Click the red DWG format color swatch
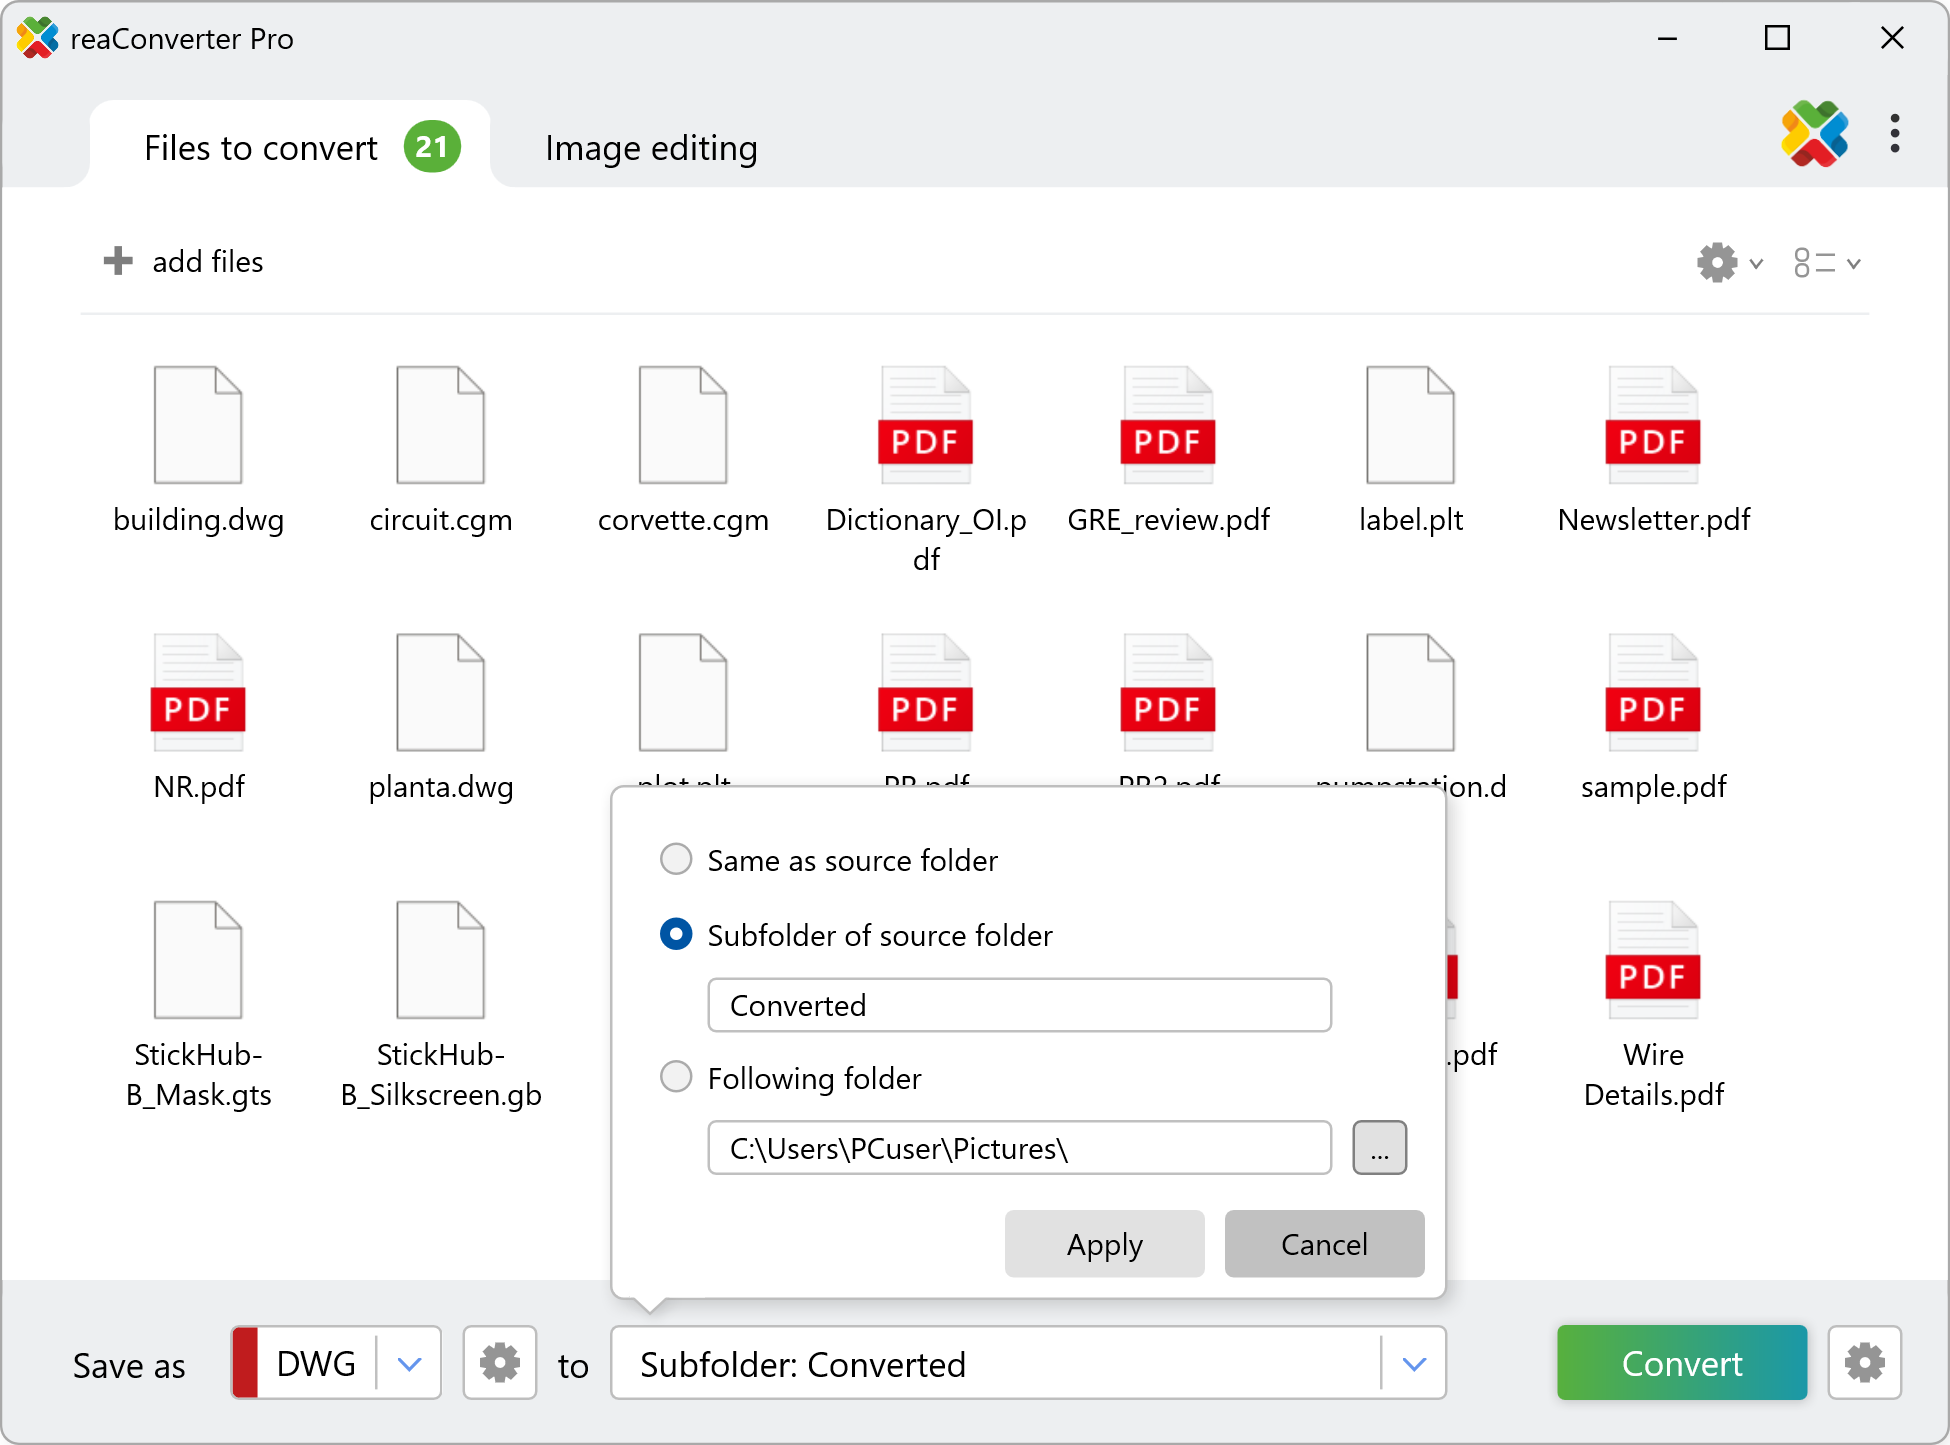 pyautogui.click(x=245, y=1363)
